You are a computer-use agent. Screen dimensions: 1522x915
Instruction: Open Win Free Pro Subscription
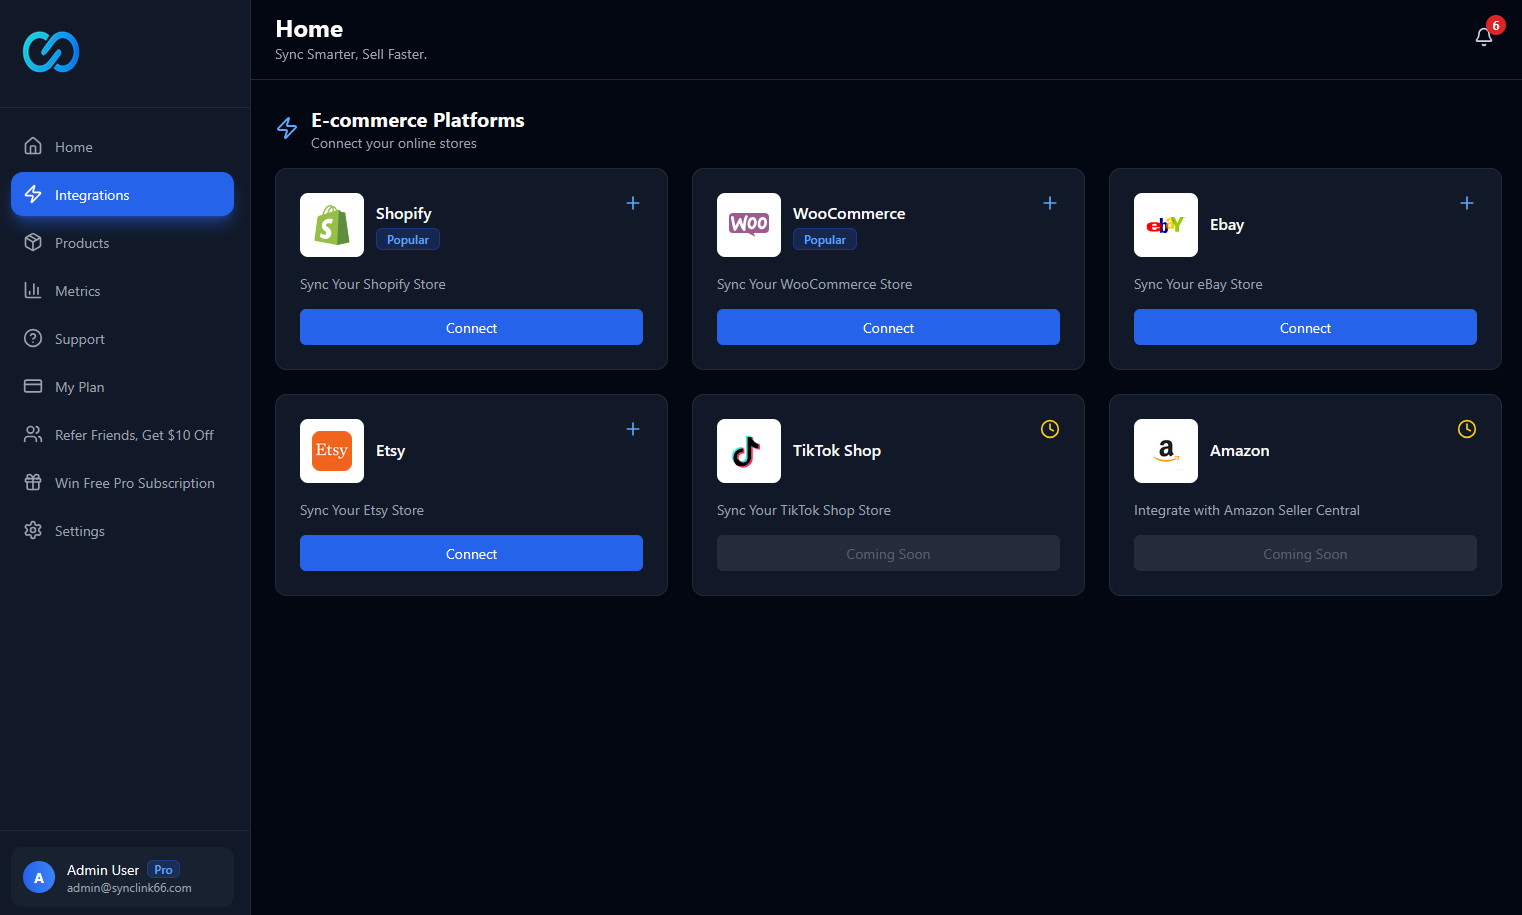click(x=122, y=482)
